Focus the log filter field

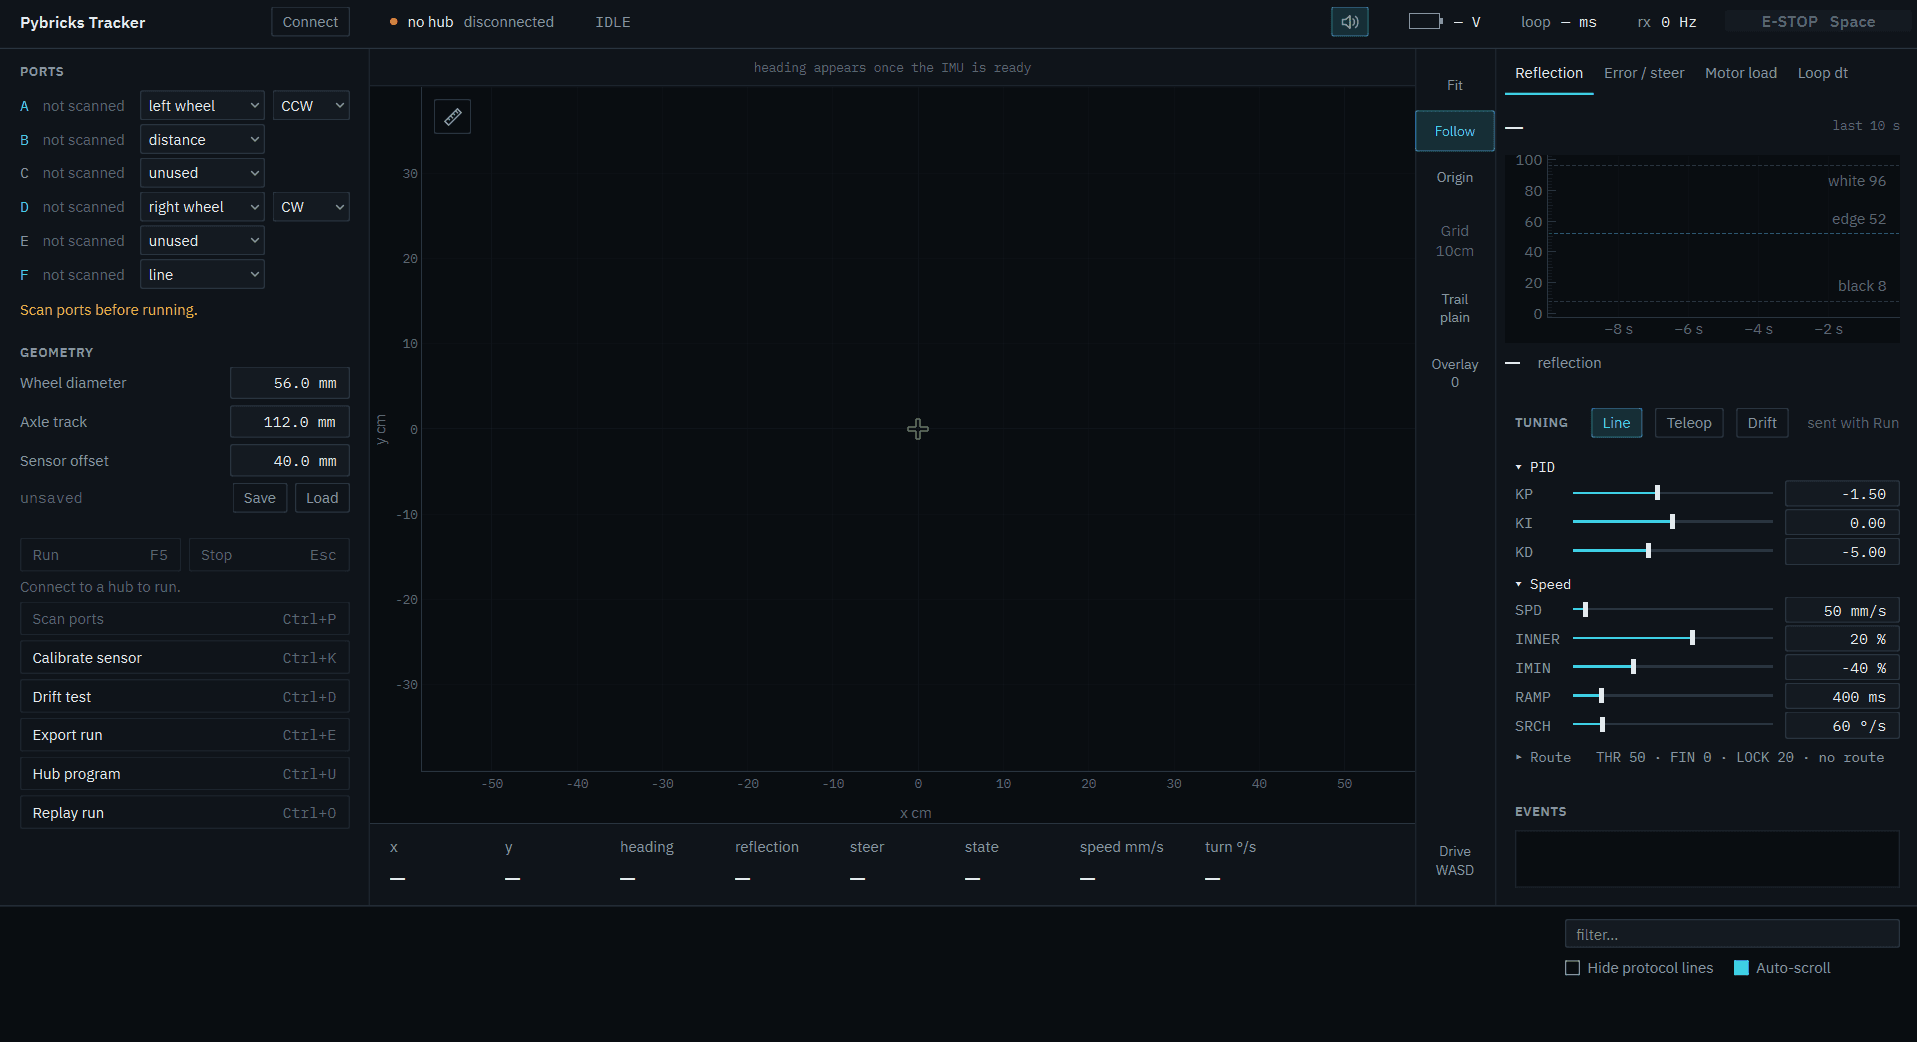[x=1732, y=934]
